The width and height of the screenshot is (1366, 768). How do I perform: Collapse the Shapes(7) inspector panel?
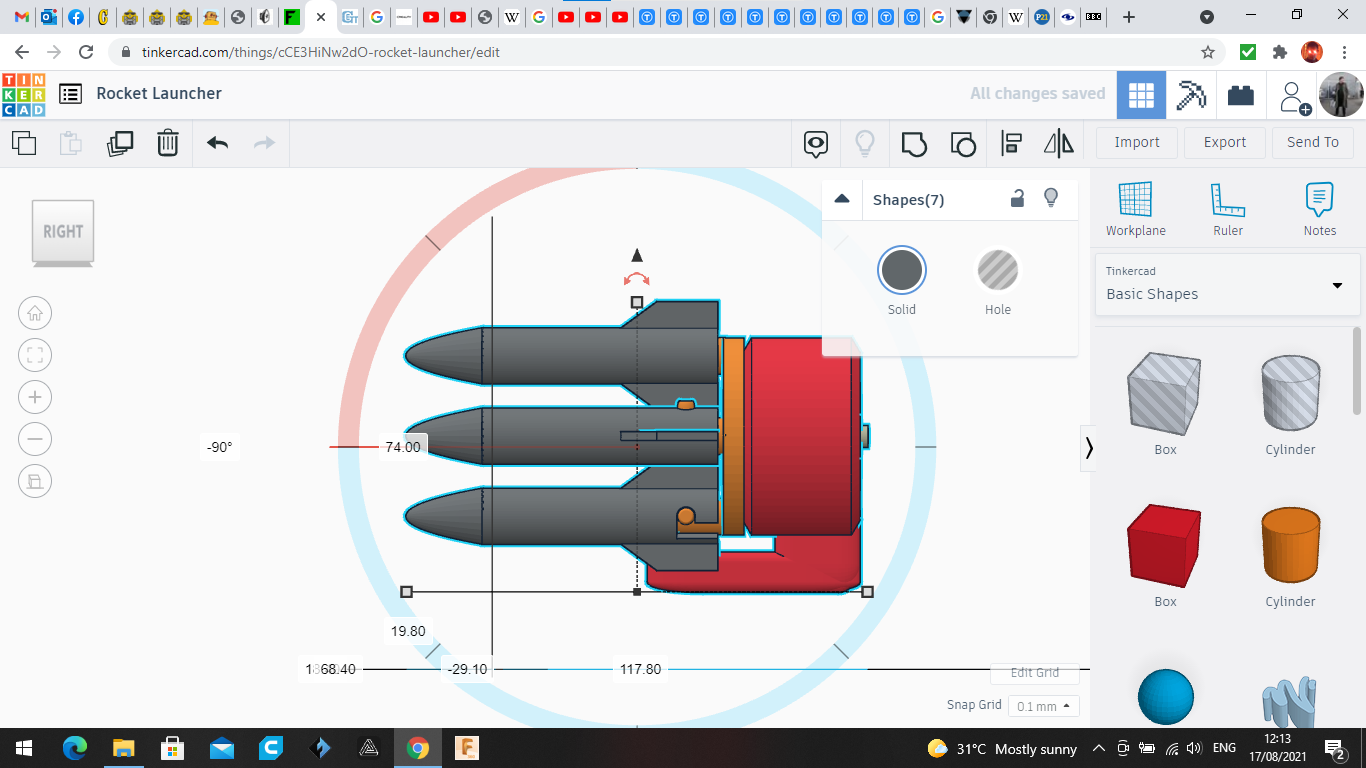tap(842, 199)
